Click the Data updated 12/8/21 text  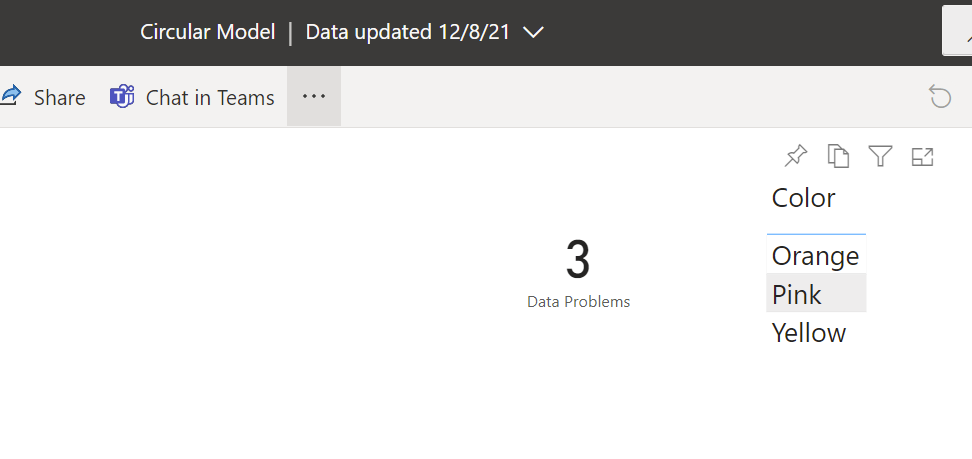point(408,32)
